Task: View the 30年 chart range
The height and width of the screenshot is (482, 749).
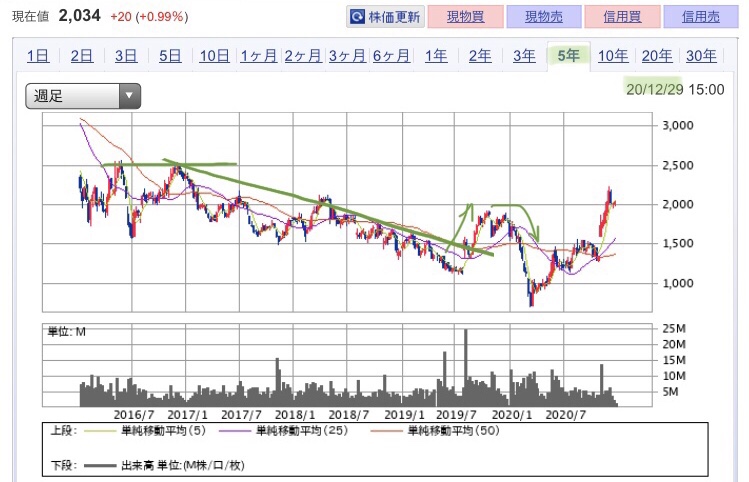Action: (700, 56)
